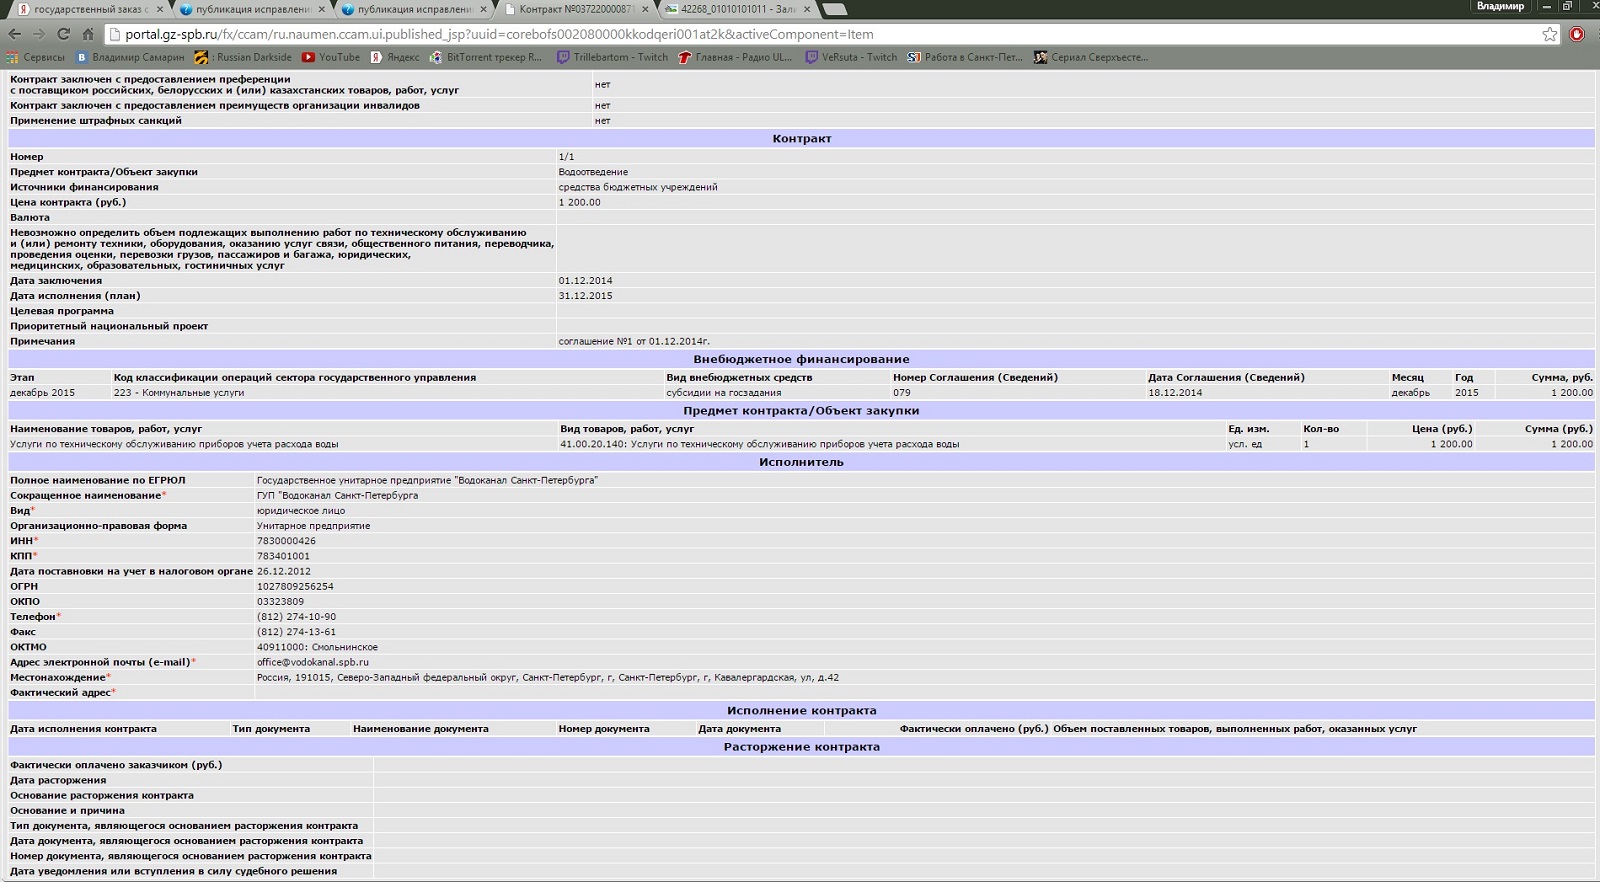This screenshot has width=1600, height=882.
Task: Select the short name ГУП "Водоканал Санкт-Петербурга
Action: (x=338, y=496)
